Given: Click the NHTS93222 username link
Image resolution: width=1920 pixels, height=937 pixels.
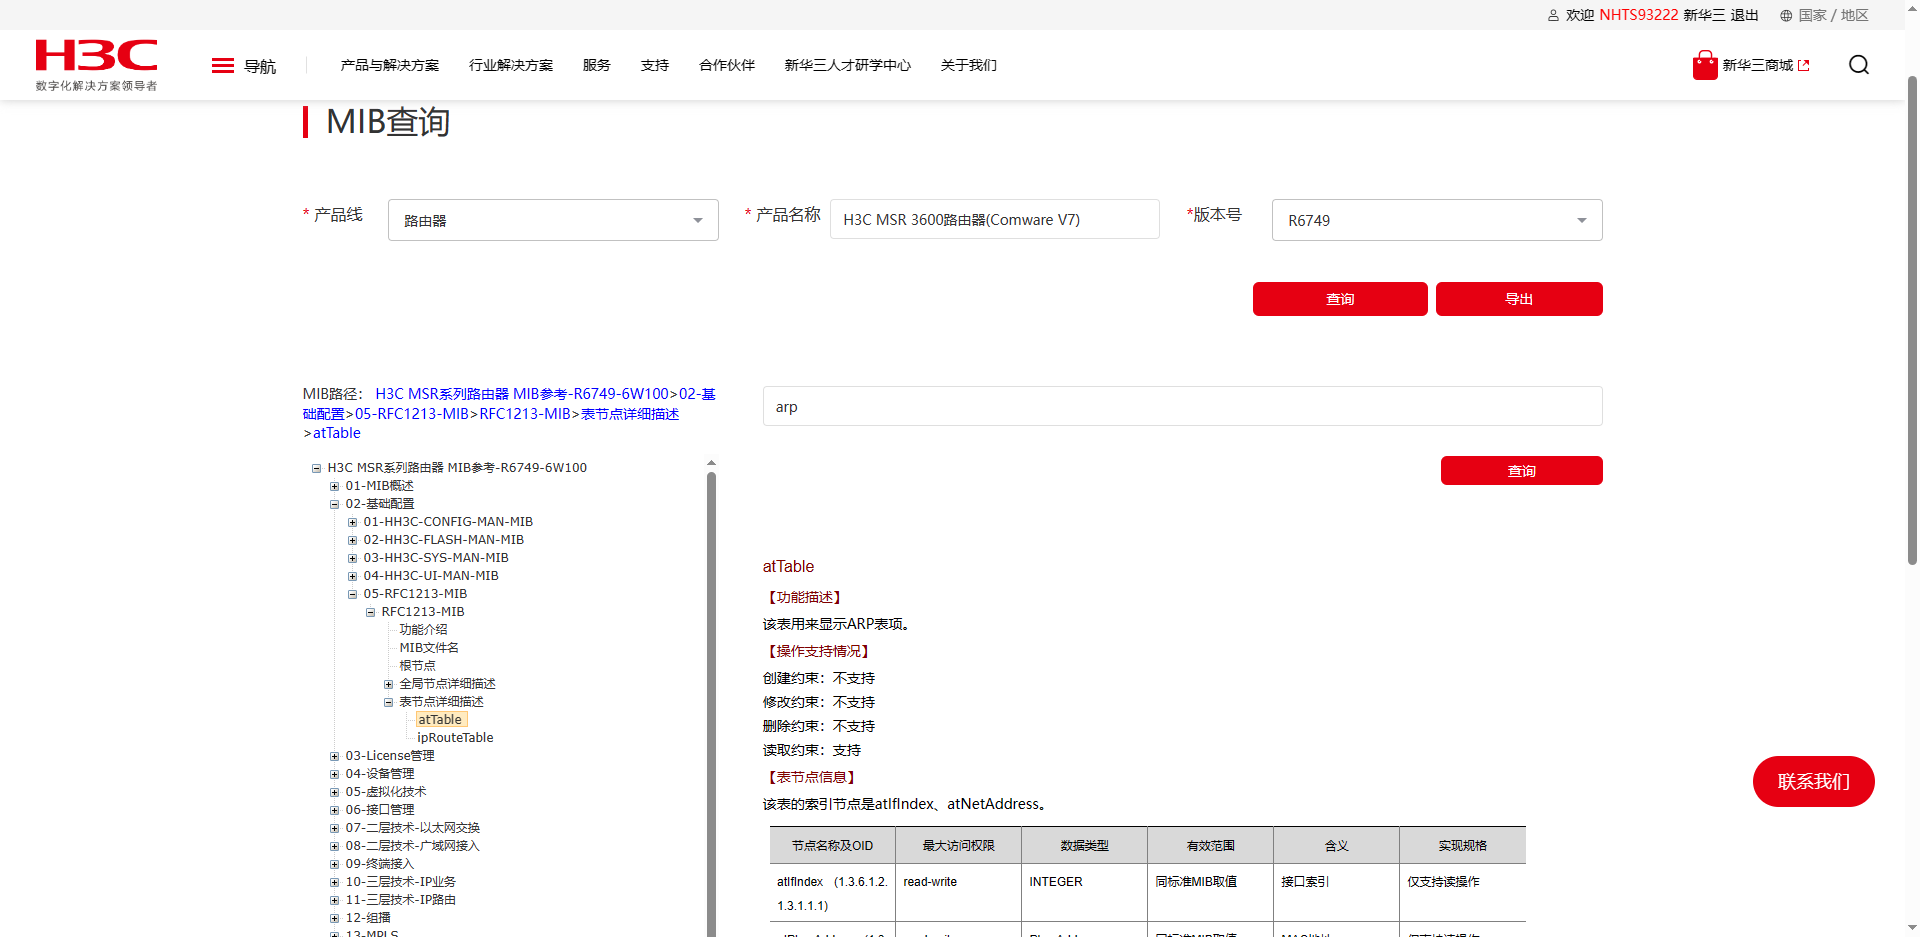Looking at the screenshot, I should 1639,15.
